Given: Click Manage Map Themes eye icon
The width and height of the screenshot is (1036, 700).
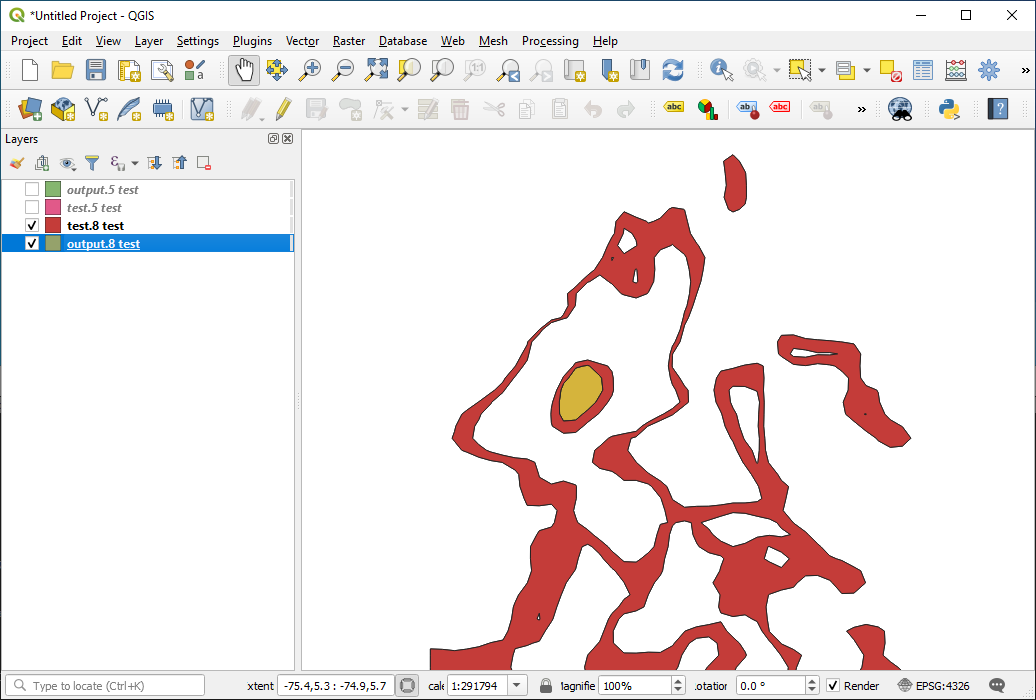Looking at the screenshot, I should (67, 163).
